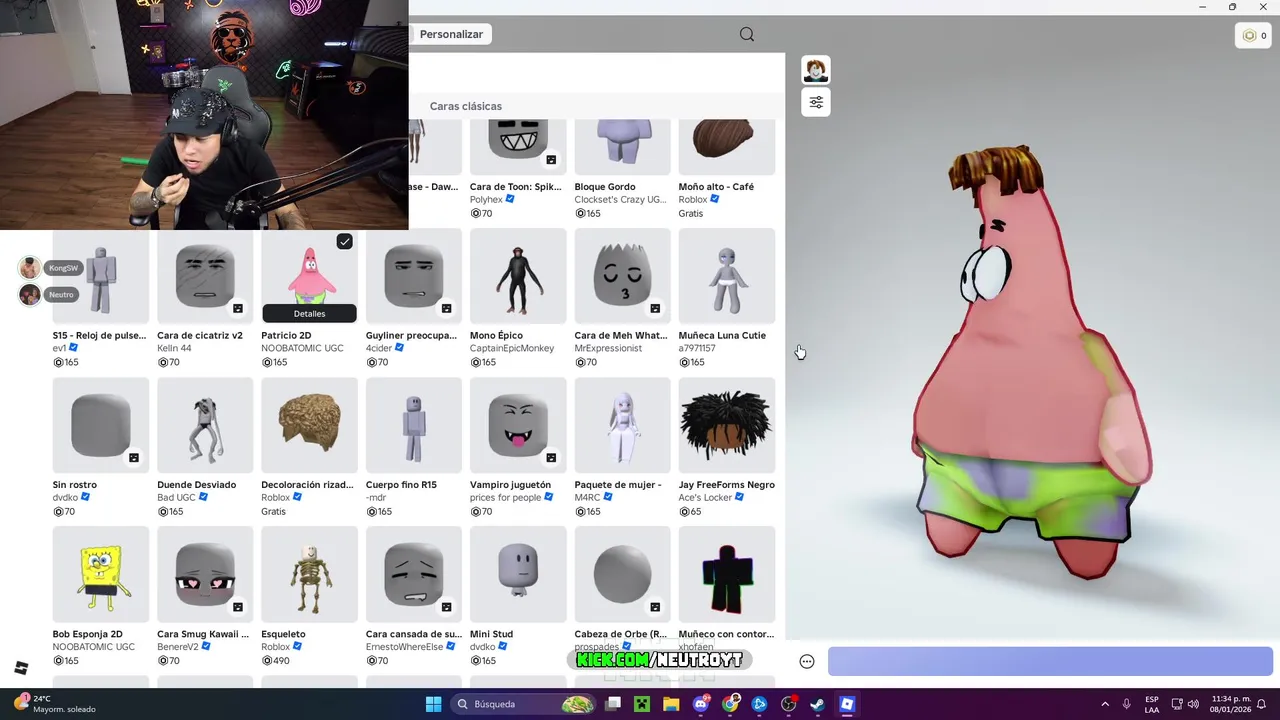
Task: Open the Personalizar tab
Action: (x=451, y=34)
